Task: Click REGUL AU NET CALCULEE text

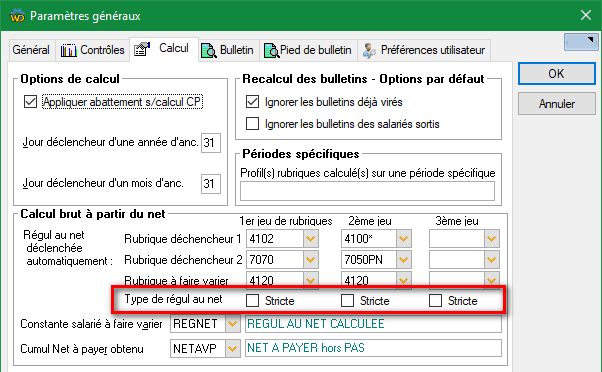Action: click(316, 324)
